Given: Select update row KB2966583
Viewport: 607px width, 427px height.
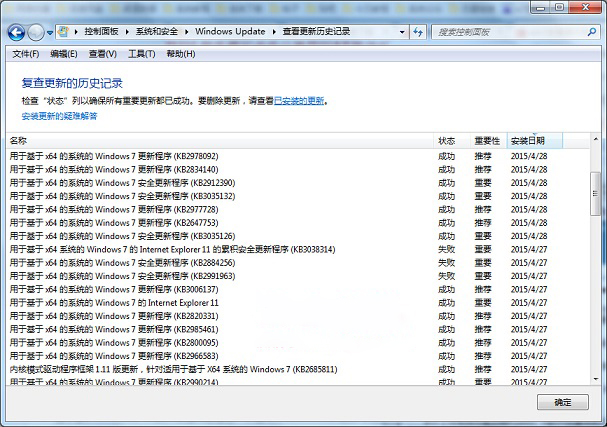Looking at the screenshot, I should coord(298,356).
